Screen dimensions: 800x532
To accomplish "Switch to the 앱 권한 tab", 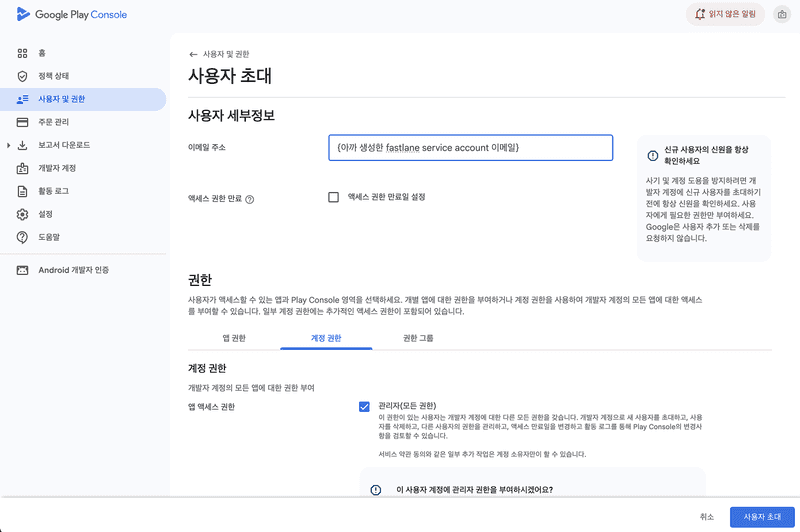I will coord(233,338).
